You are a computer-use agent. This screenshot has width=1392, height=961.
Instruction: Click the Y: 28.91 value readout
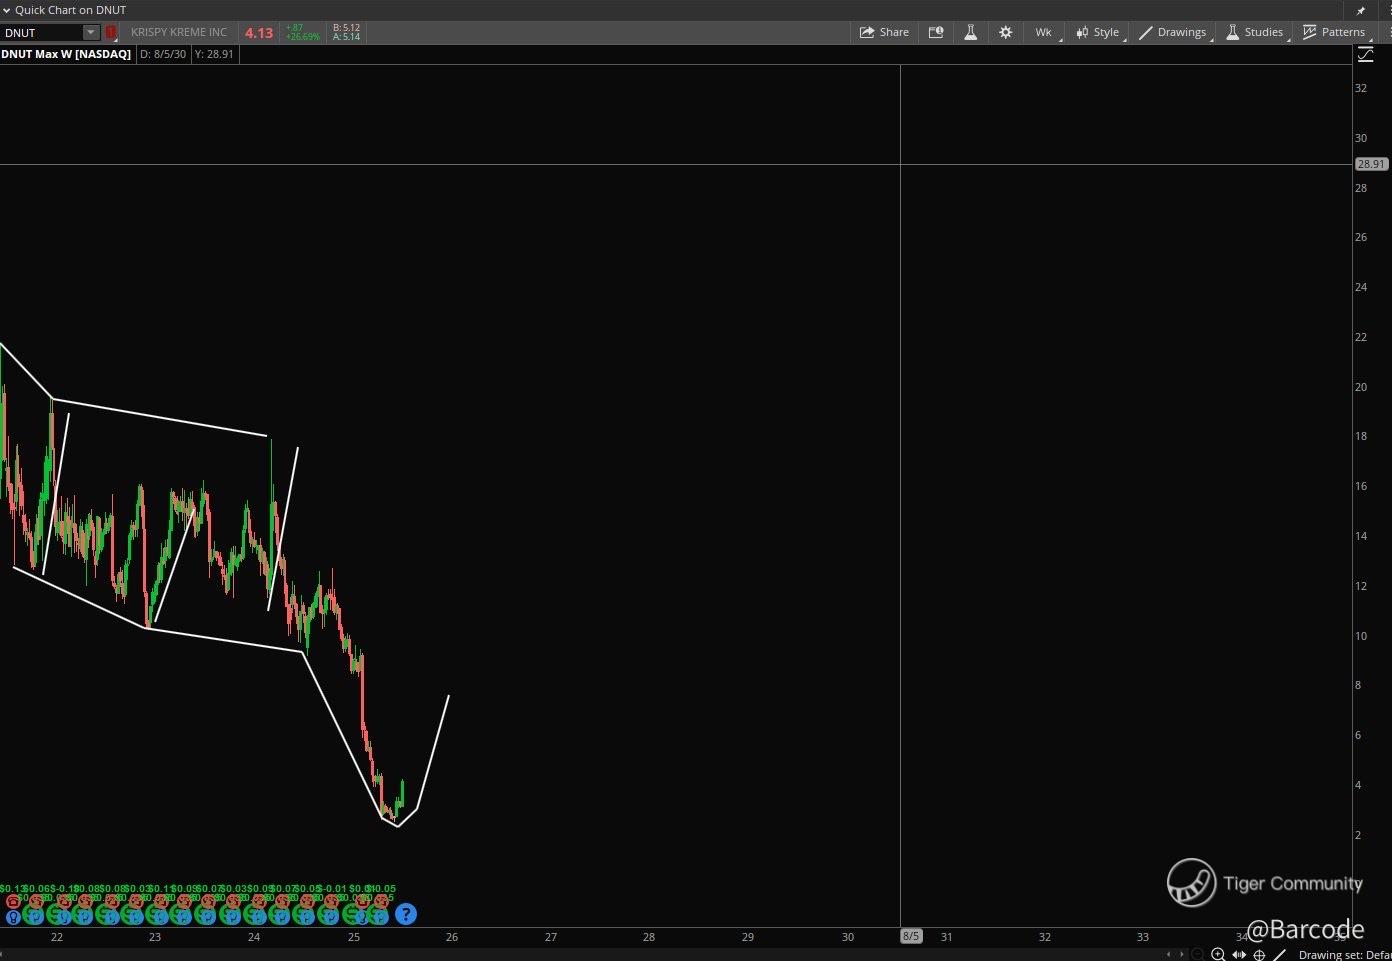pyautogui.click(x=214, y=54)
